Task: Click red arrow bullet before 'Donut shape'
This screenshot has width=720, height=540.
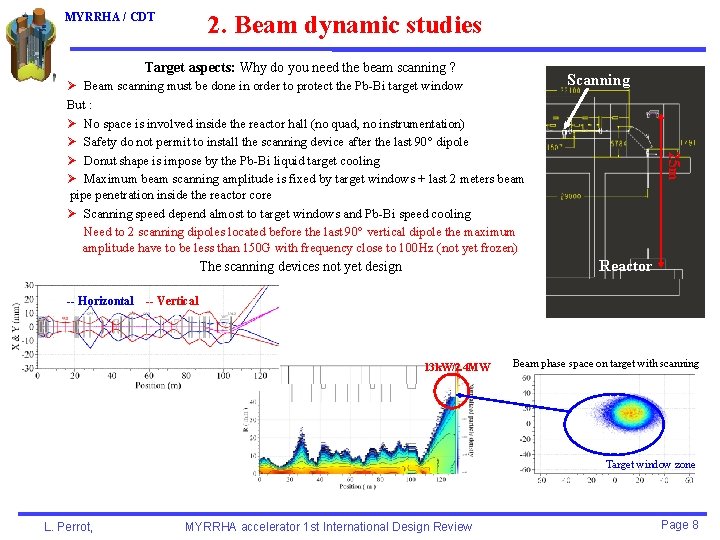Action: pos(72,160)
